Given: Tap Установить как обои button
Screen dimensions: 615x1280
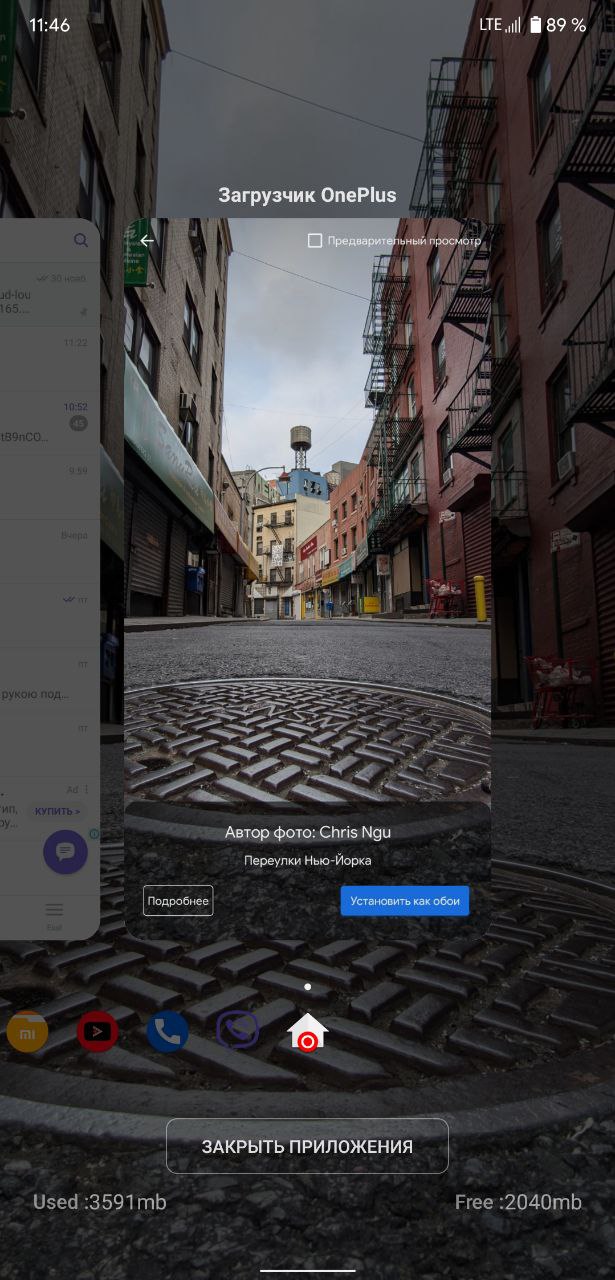Looking at the screenshot, I should point(405,901).
